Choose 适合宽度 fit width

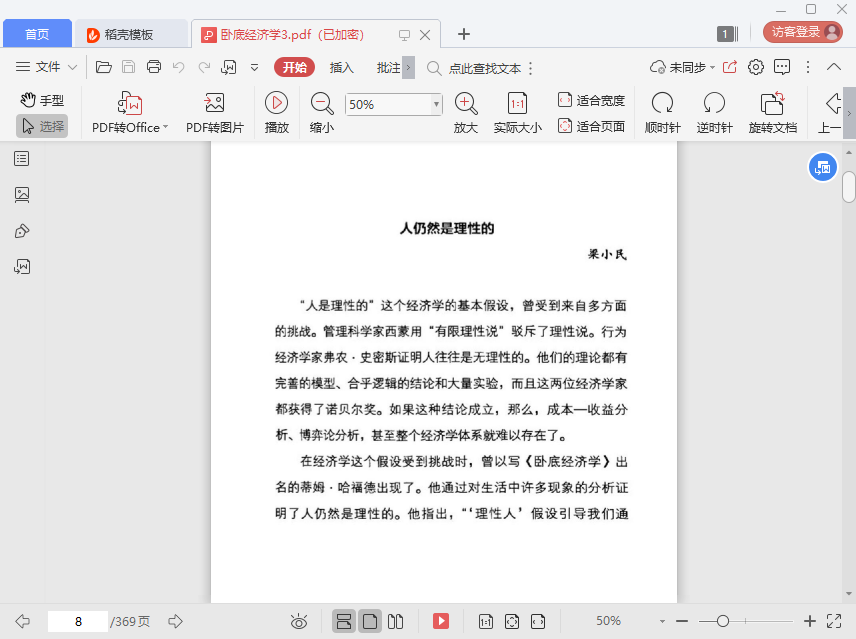pos(591,100)
